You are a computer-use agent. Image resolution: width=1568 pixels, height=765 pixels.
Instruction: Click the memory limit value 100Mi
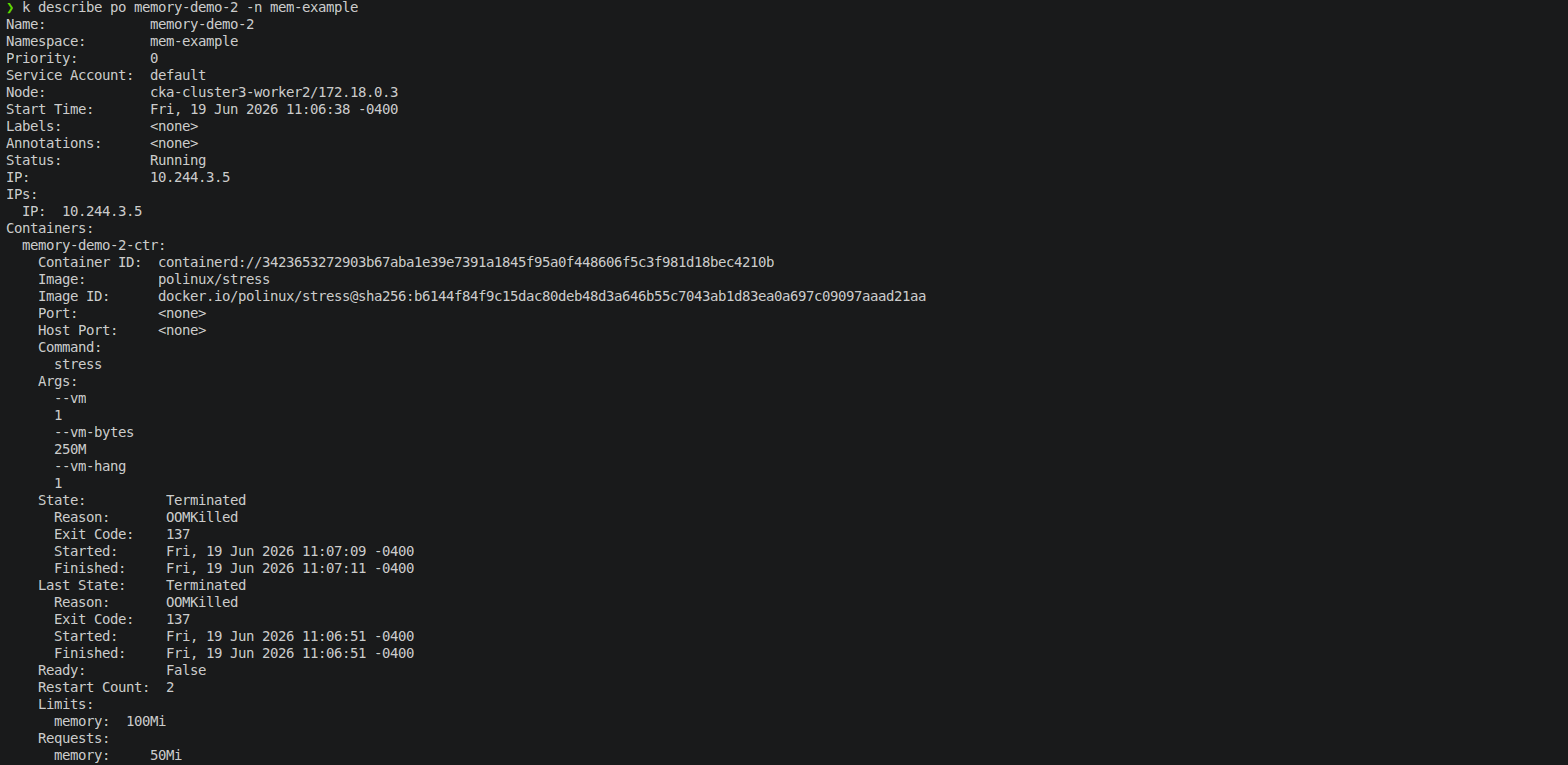(x=146, y=721)
